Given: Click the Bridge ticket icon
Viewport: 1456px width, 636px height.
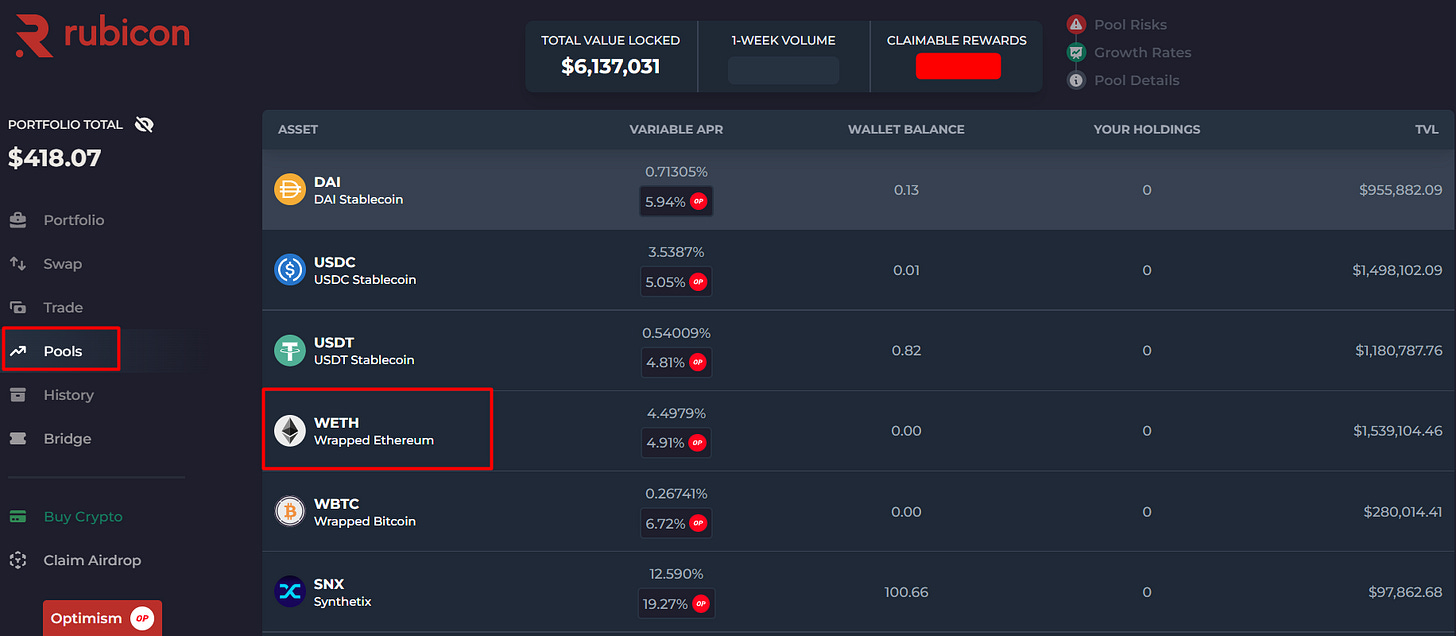Looking at the screenshot, I should 18,439.
